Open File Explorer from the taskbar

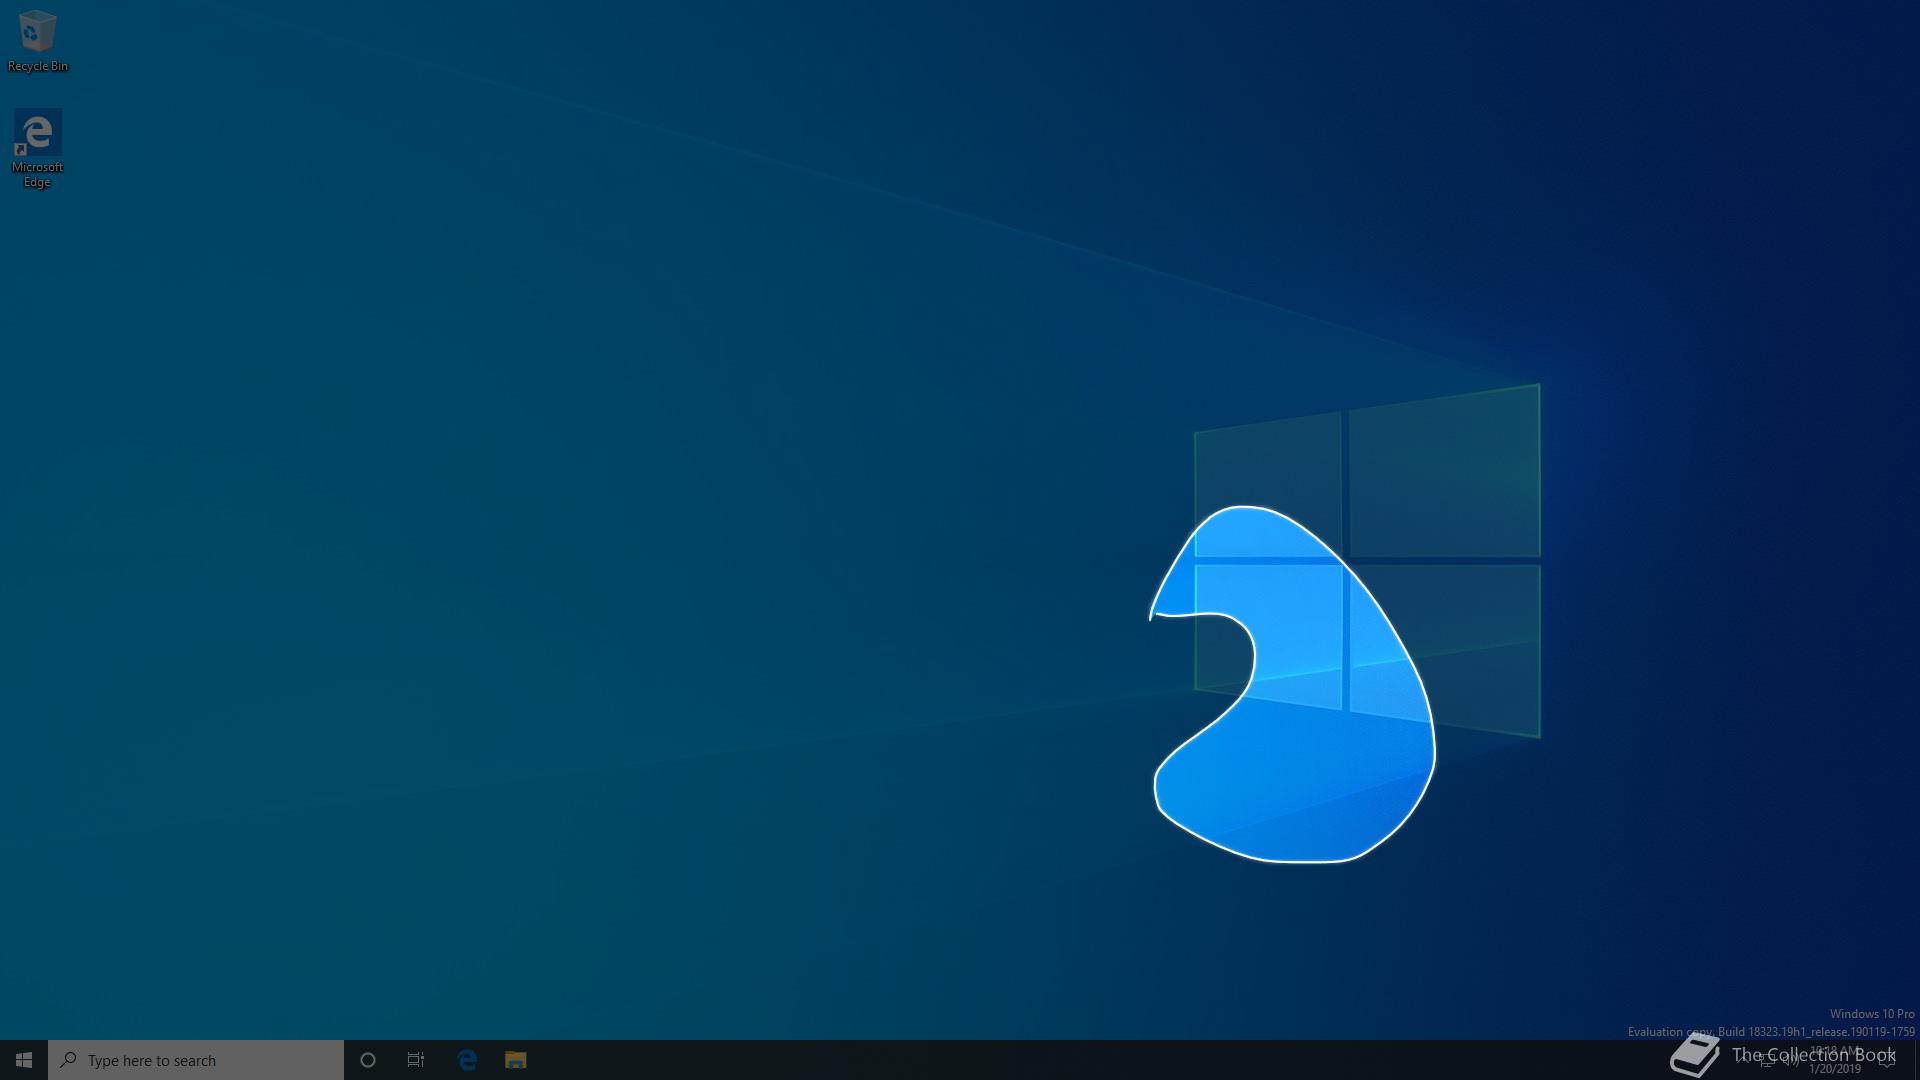tap(515, 1060)
